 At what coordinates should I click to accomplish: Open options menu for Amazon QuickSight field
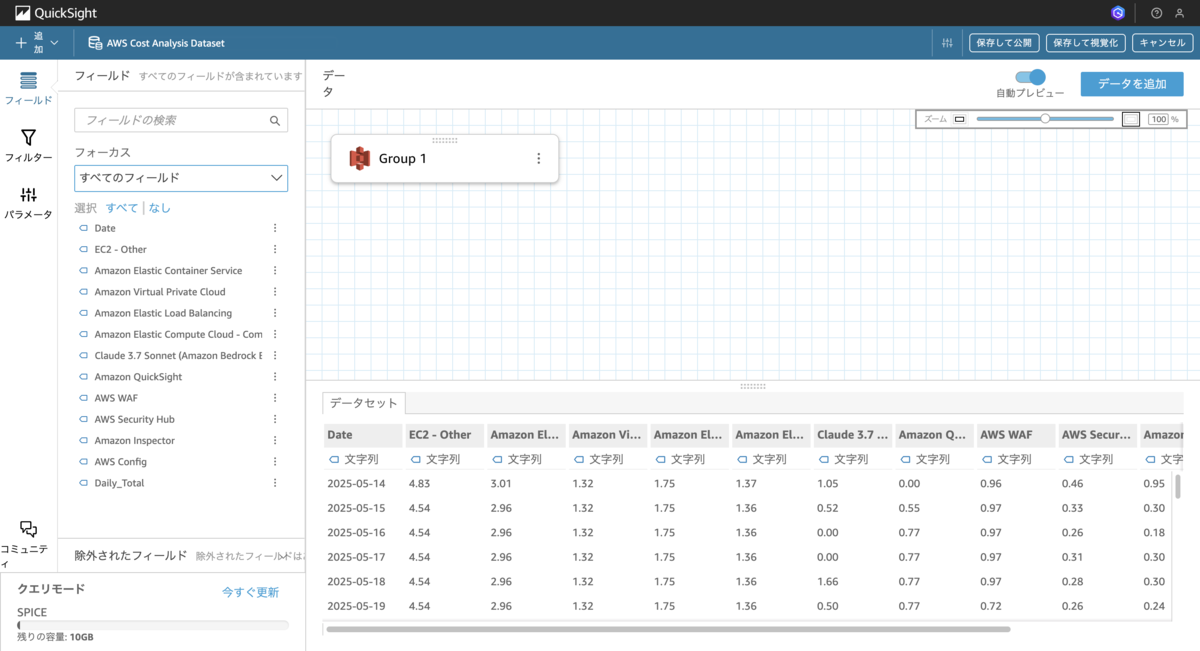(275, 377)
